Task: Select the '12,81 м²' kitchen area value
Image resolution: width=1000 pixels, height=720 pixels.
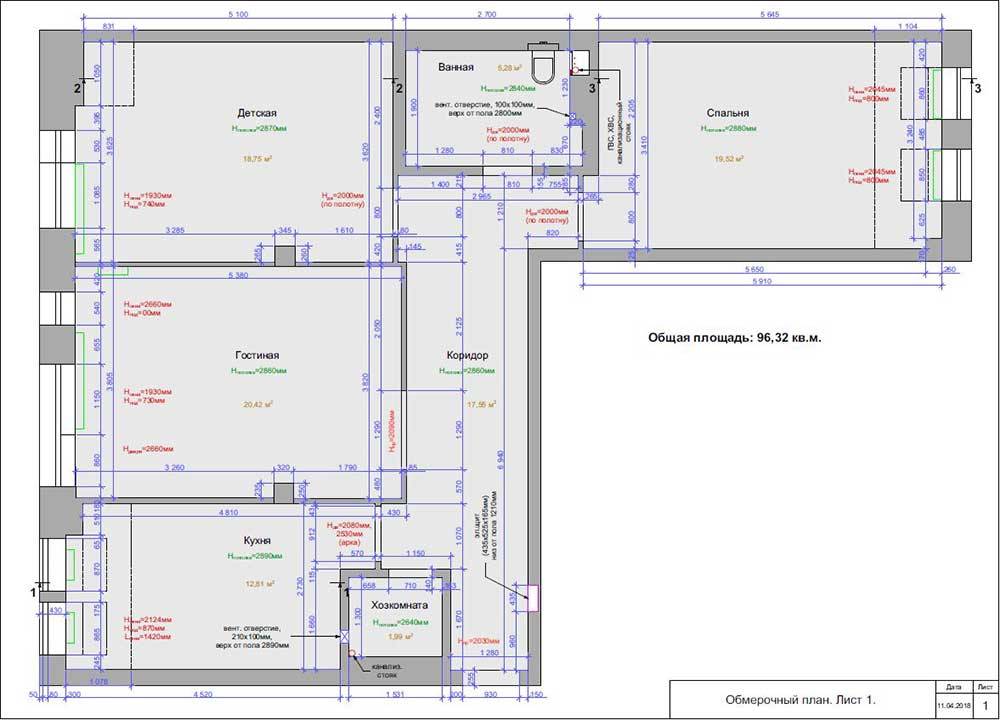Action: pyautogui.click(x=260, y=584)
